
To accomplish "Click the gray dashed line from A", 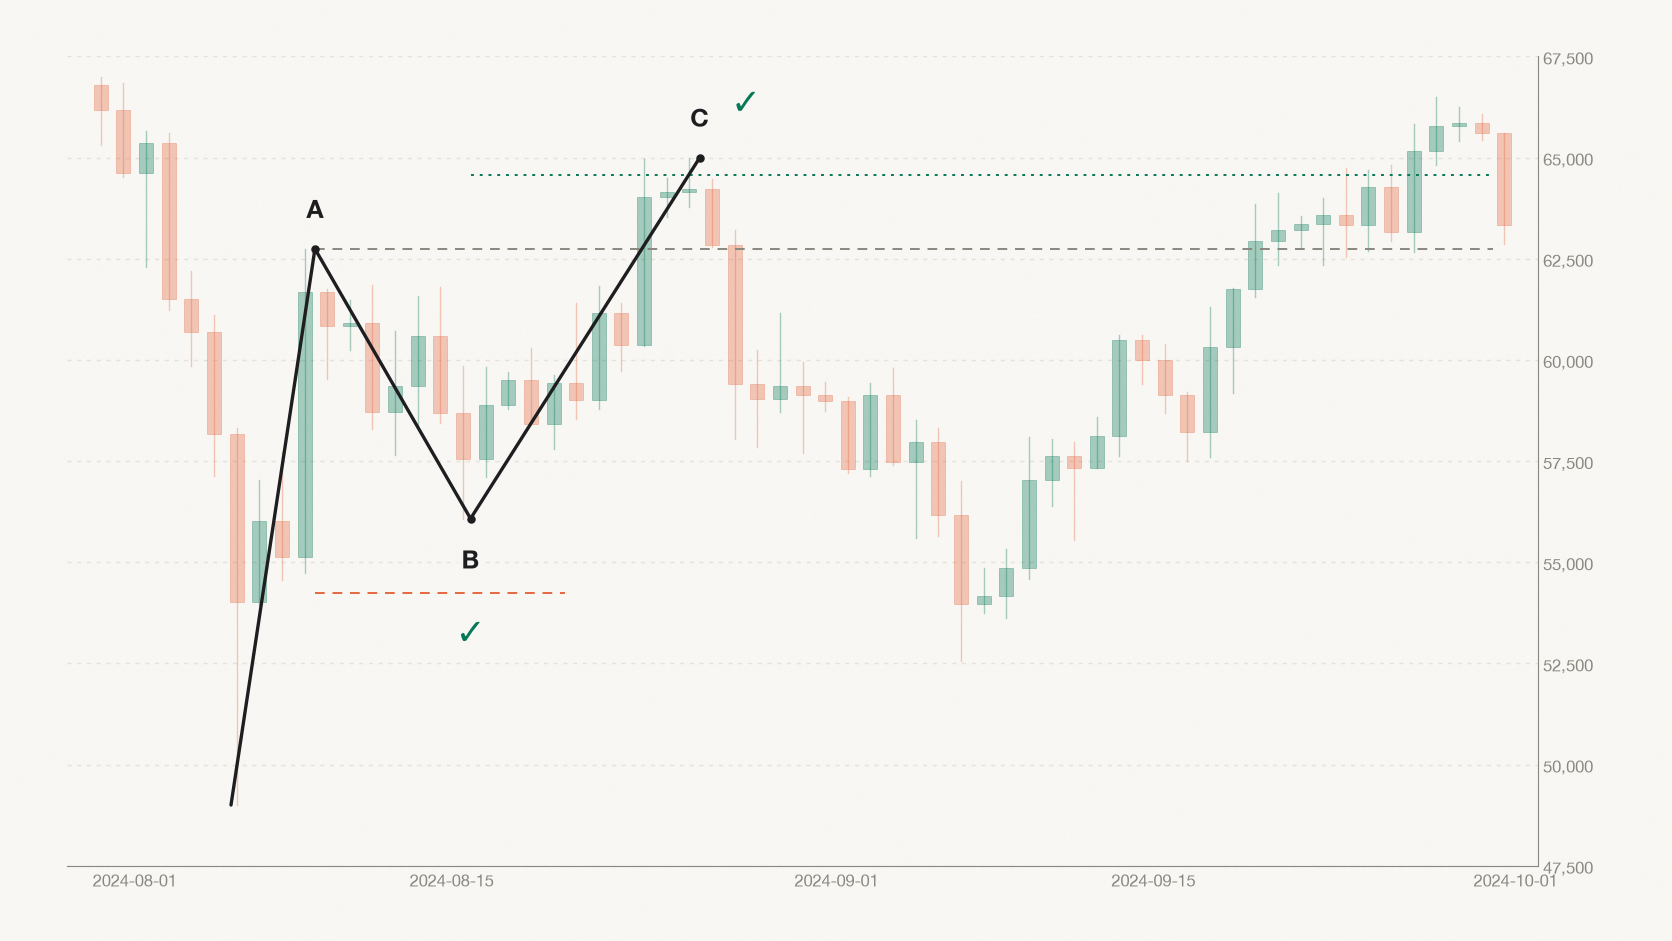I will [904, 249].
